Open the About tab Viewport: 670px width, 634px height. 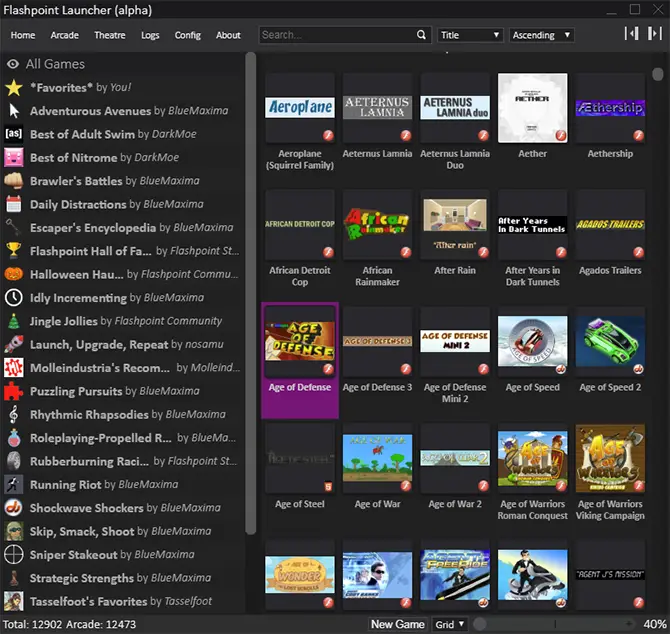pos(228,35)
